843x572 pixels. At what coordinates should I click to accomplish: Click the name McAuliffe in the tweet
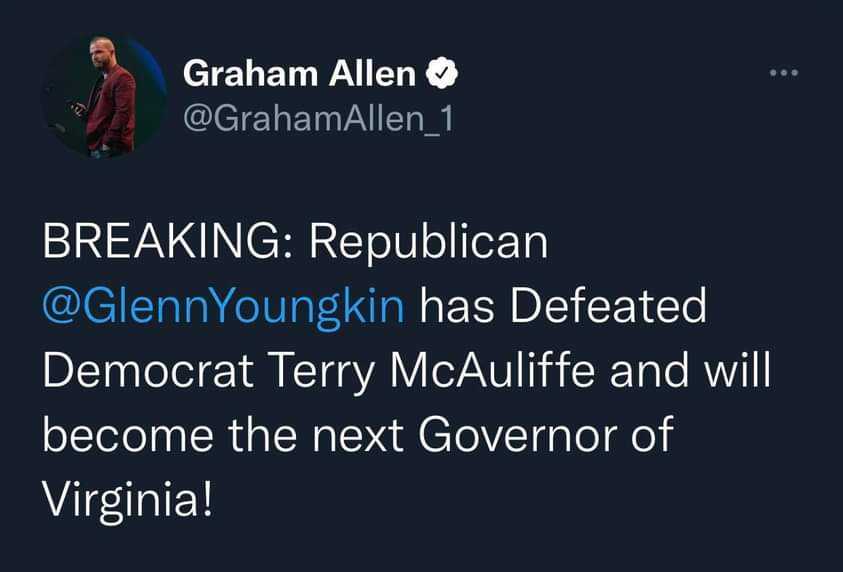coord(493,369)
